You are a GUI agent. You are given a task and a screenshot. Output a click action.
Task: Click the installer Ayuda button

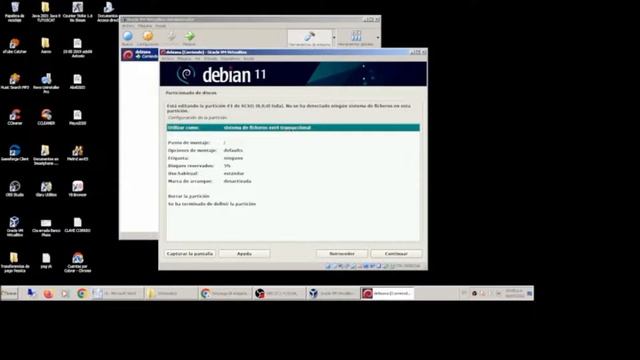point(244,254)
